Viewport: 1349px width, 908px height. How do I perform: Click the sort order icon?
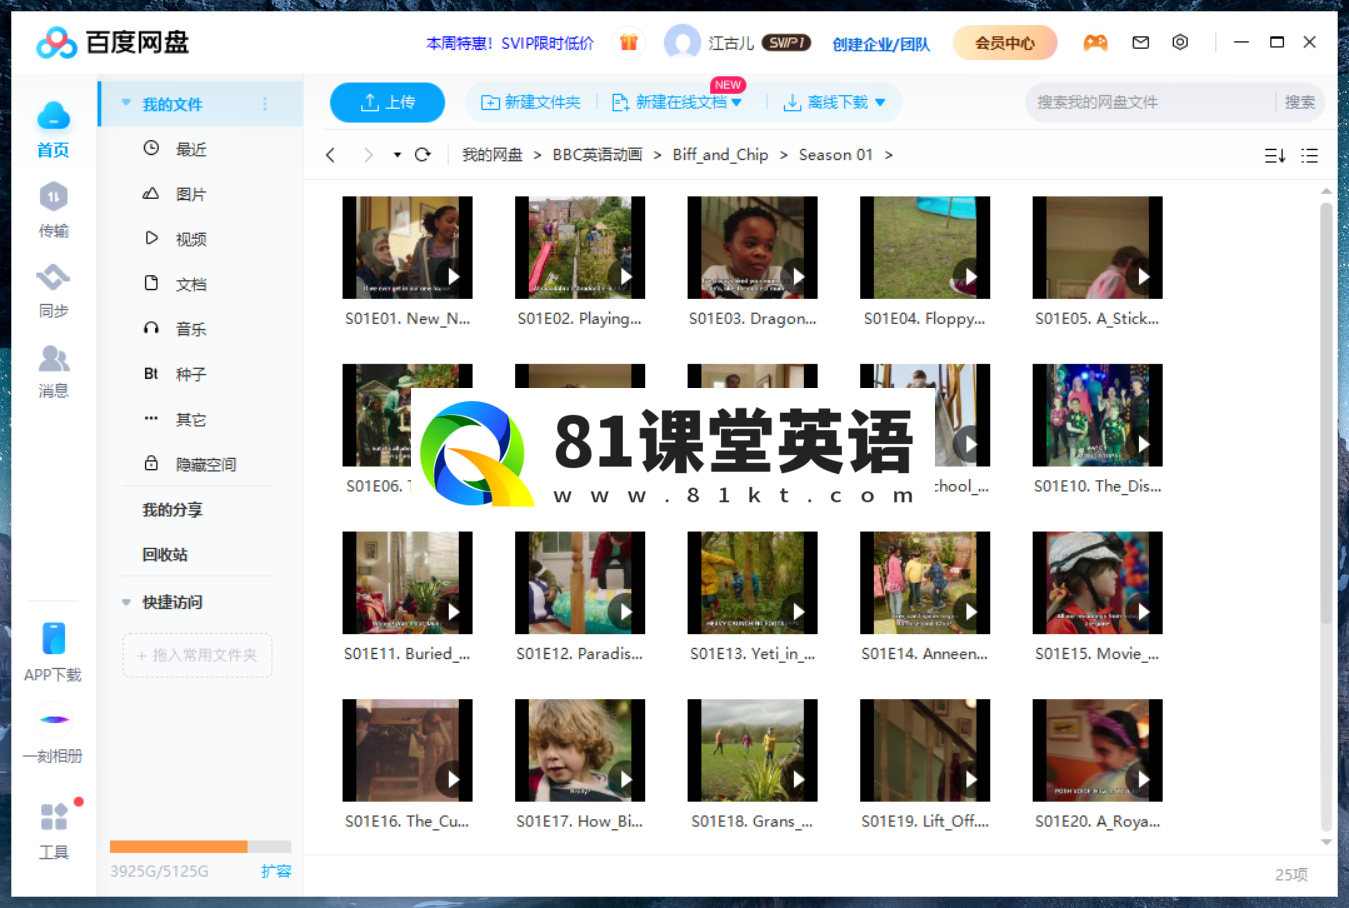(1275, 156)
